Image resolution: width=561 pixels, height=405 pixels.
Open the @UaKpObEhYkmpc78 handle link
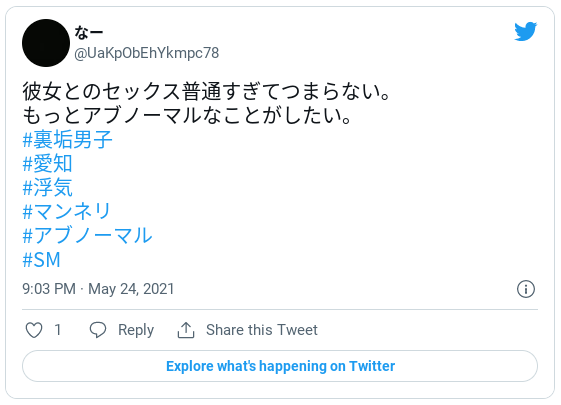tap(146, 53)
